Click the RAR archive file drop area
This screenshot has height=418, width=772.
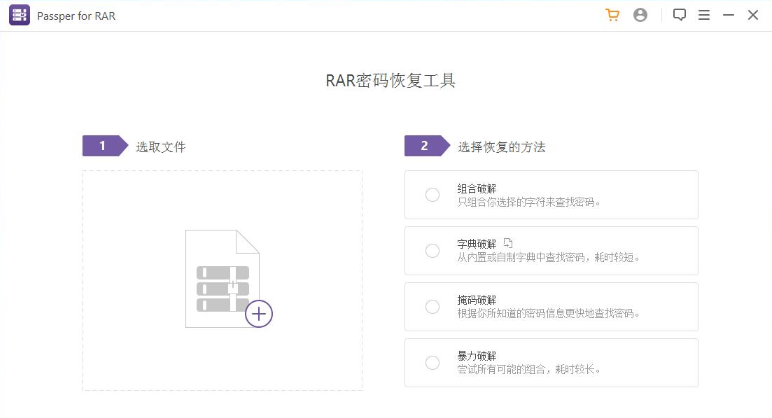pos(223,281)
